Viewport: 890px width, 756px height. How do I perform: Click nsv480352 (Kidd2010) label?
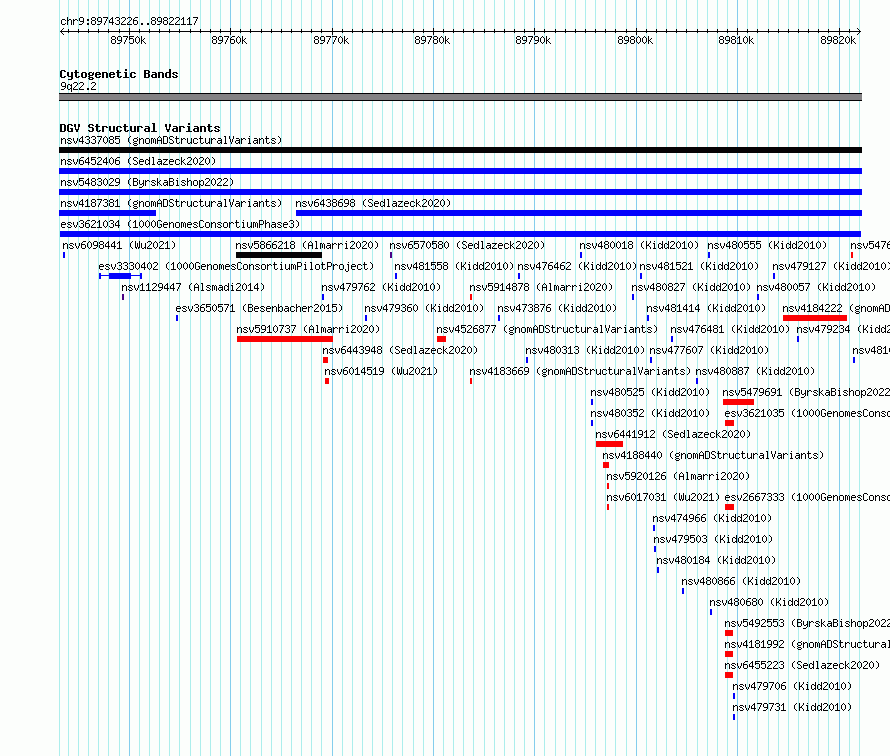pyautogui.click(x=650, y=413)
